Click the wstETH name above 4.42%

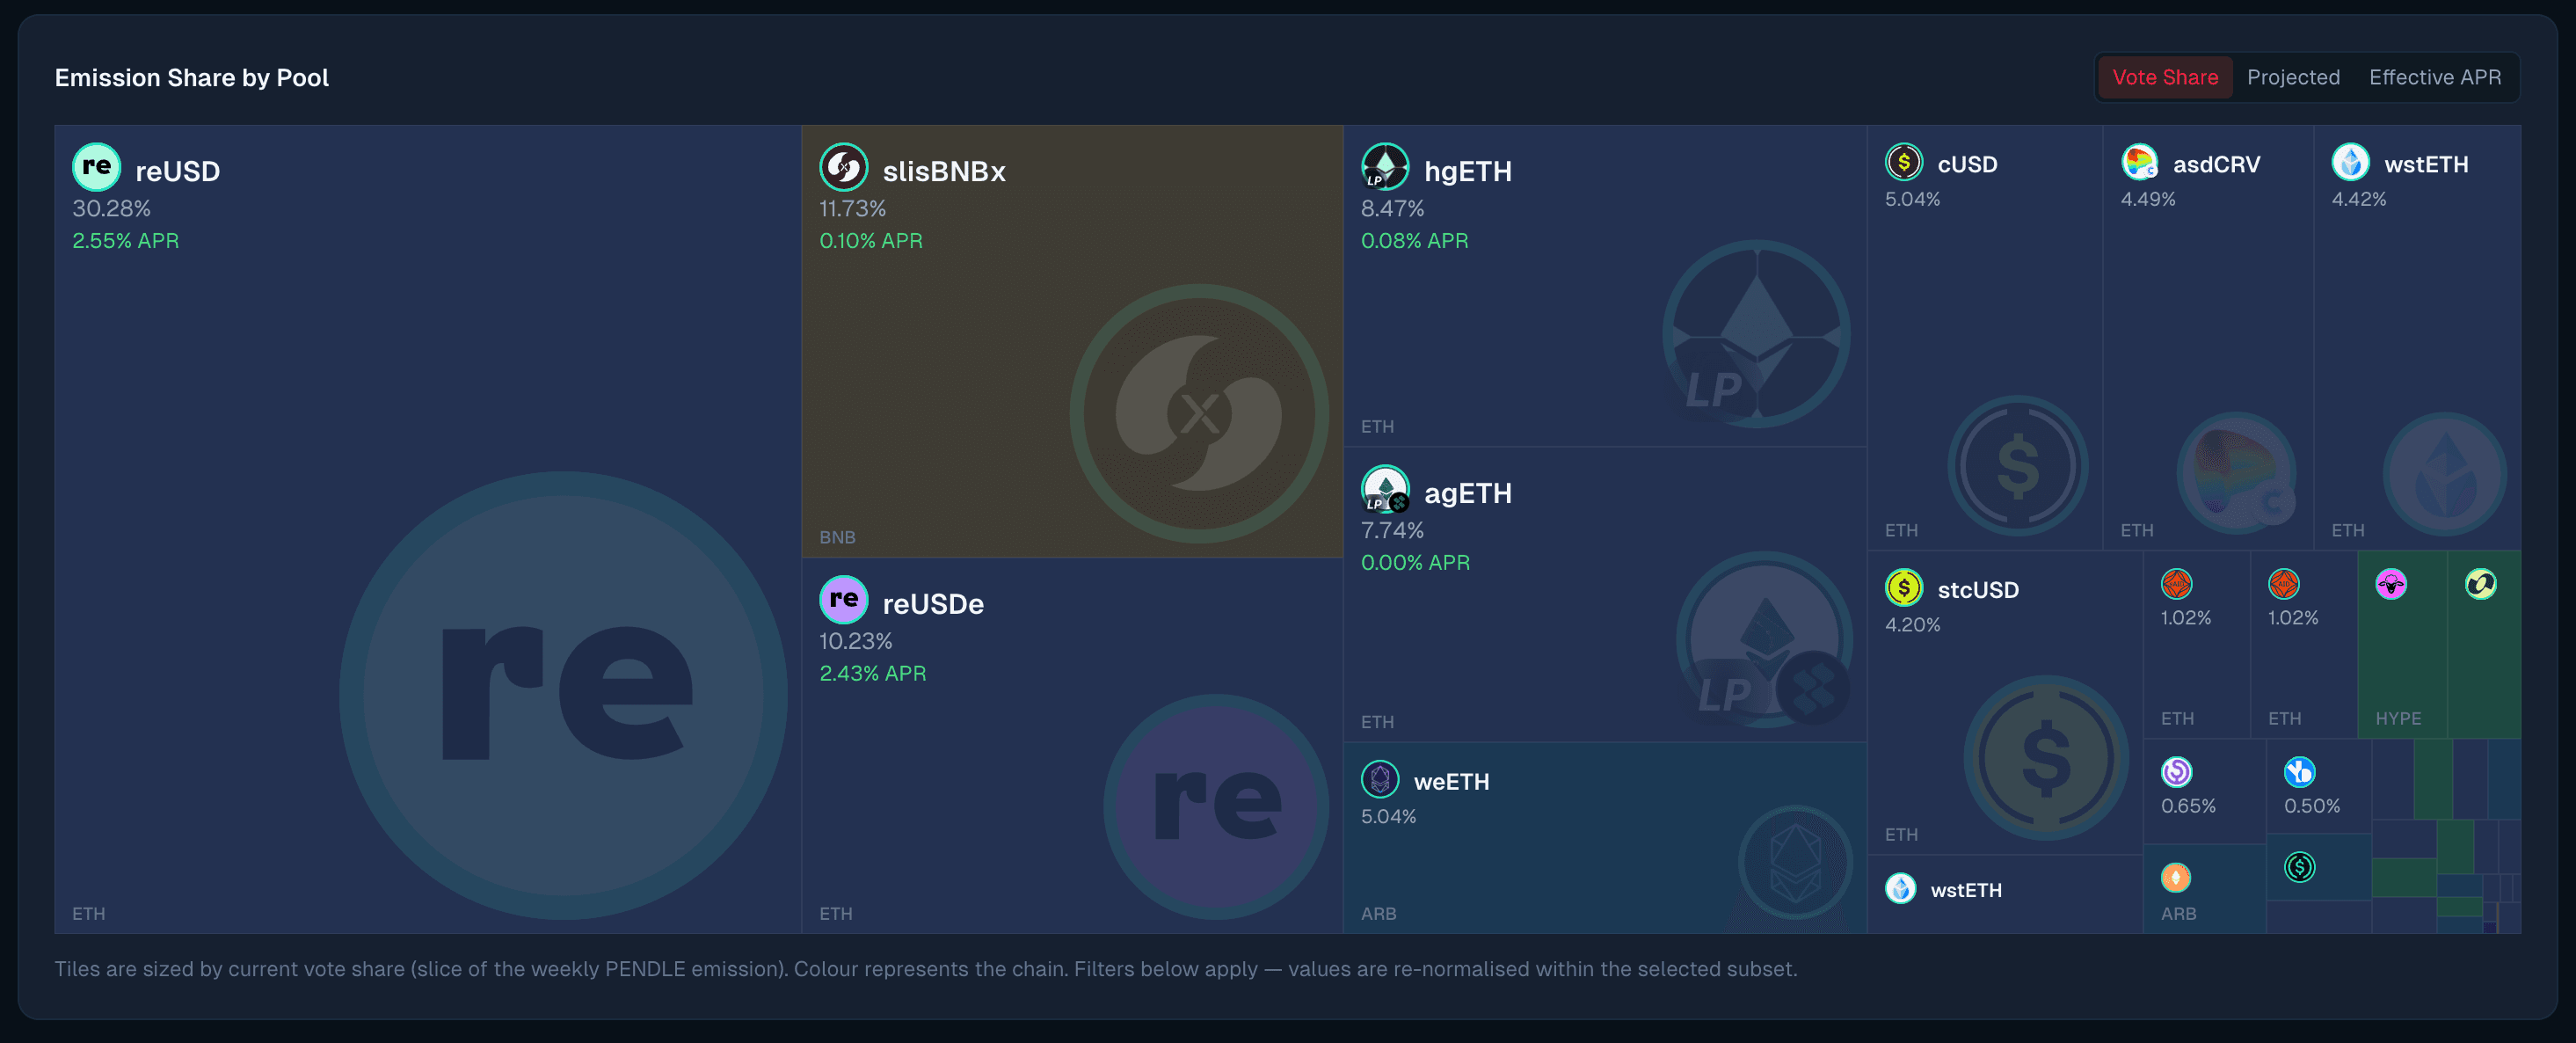click(x=2427, y=164)
